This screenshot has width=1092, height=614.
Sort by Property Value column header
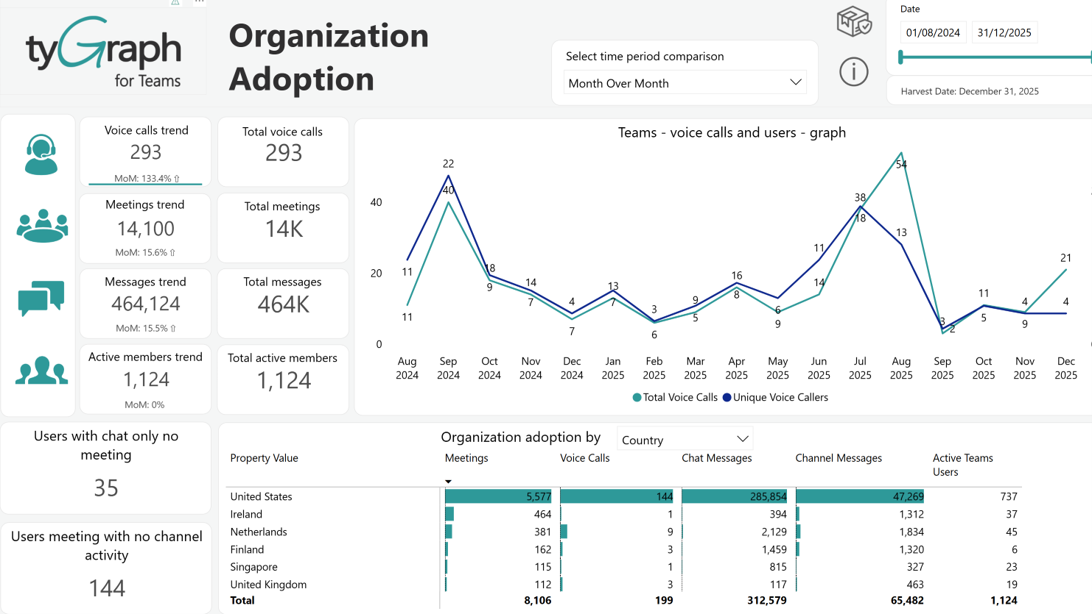(264, 458)
